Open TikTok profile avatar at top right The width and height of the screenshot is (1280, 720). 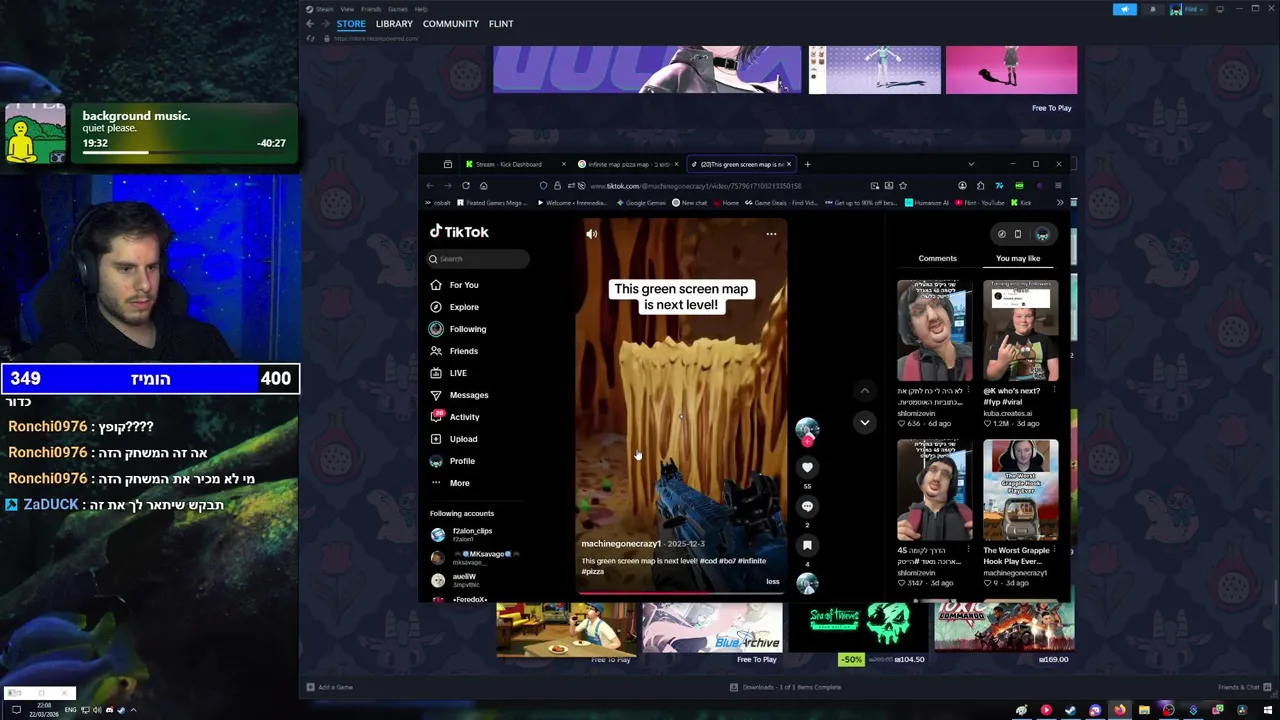pos(1042,234)
